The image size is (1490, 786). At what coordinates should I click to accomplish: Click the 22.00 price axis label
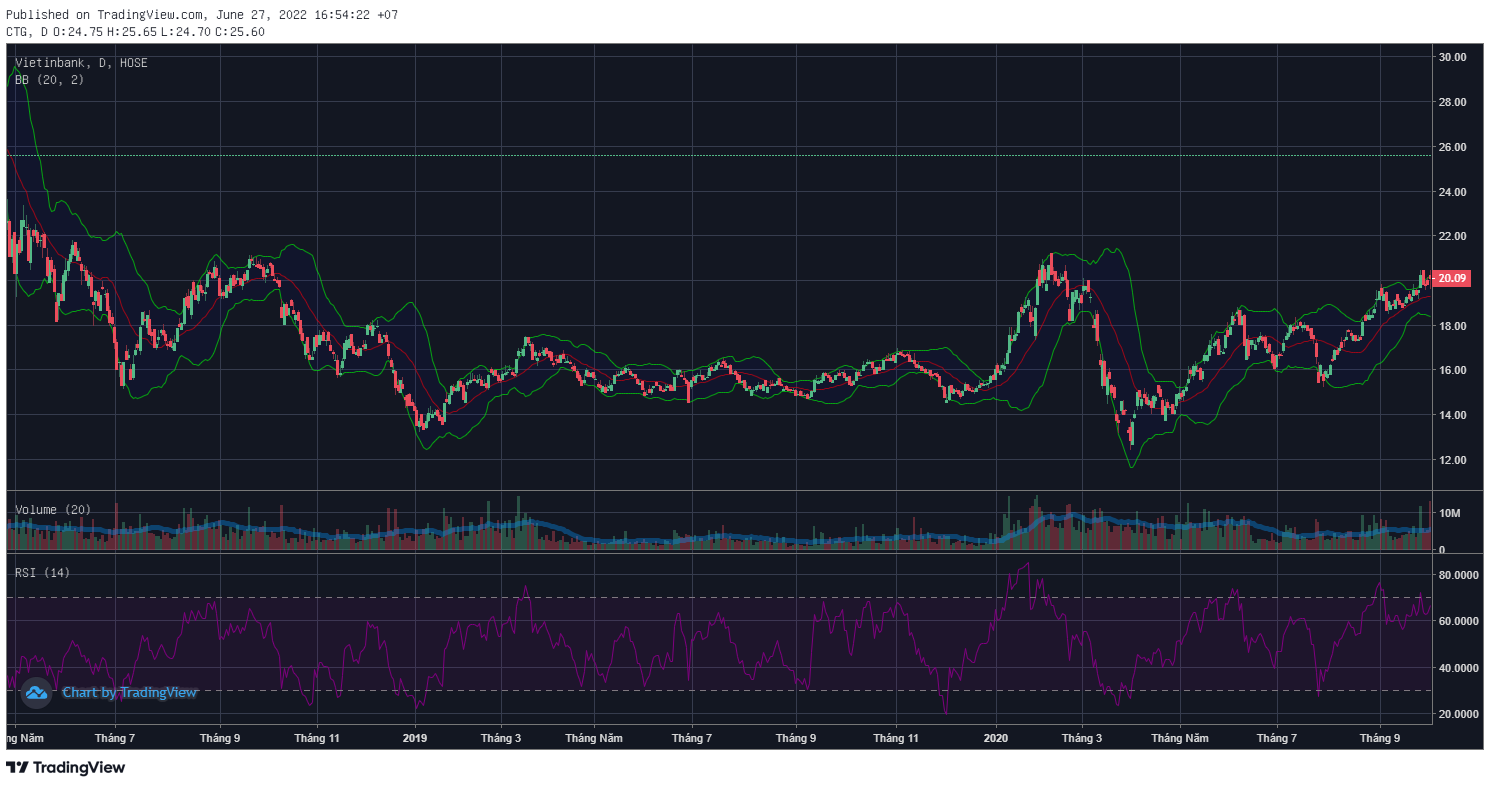(x=1451, y=236)
